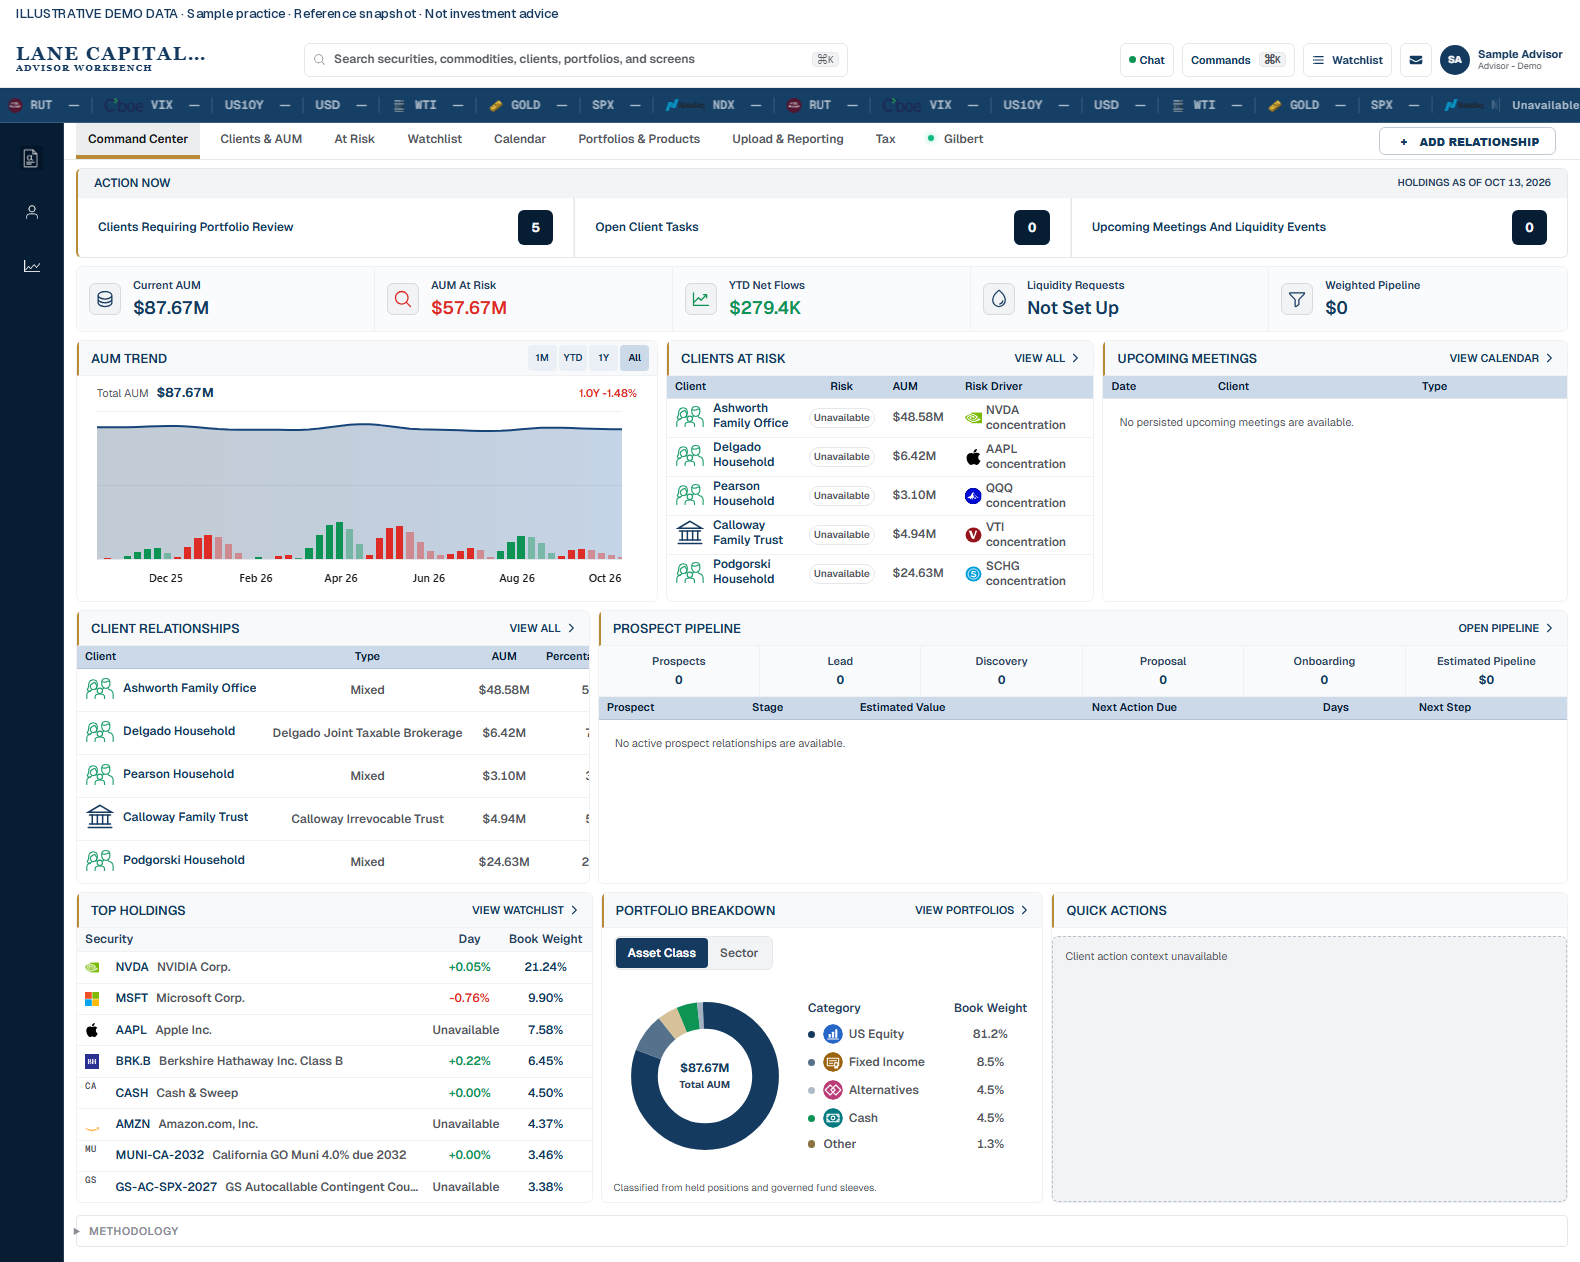Open Portfolios & Products tab
Screen dimensions: 1580x1262
tap(639, 139)
